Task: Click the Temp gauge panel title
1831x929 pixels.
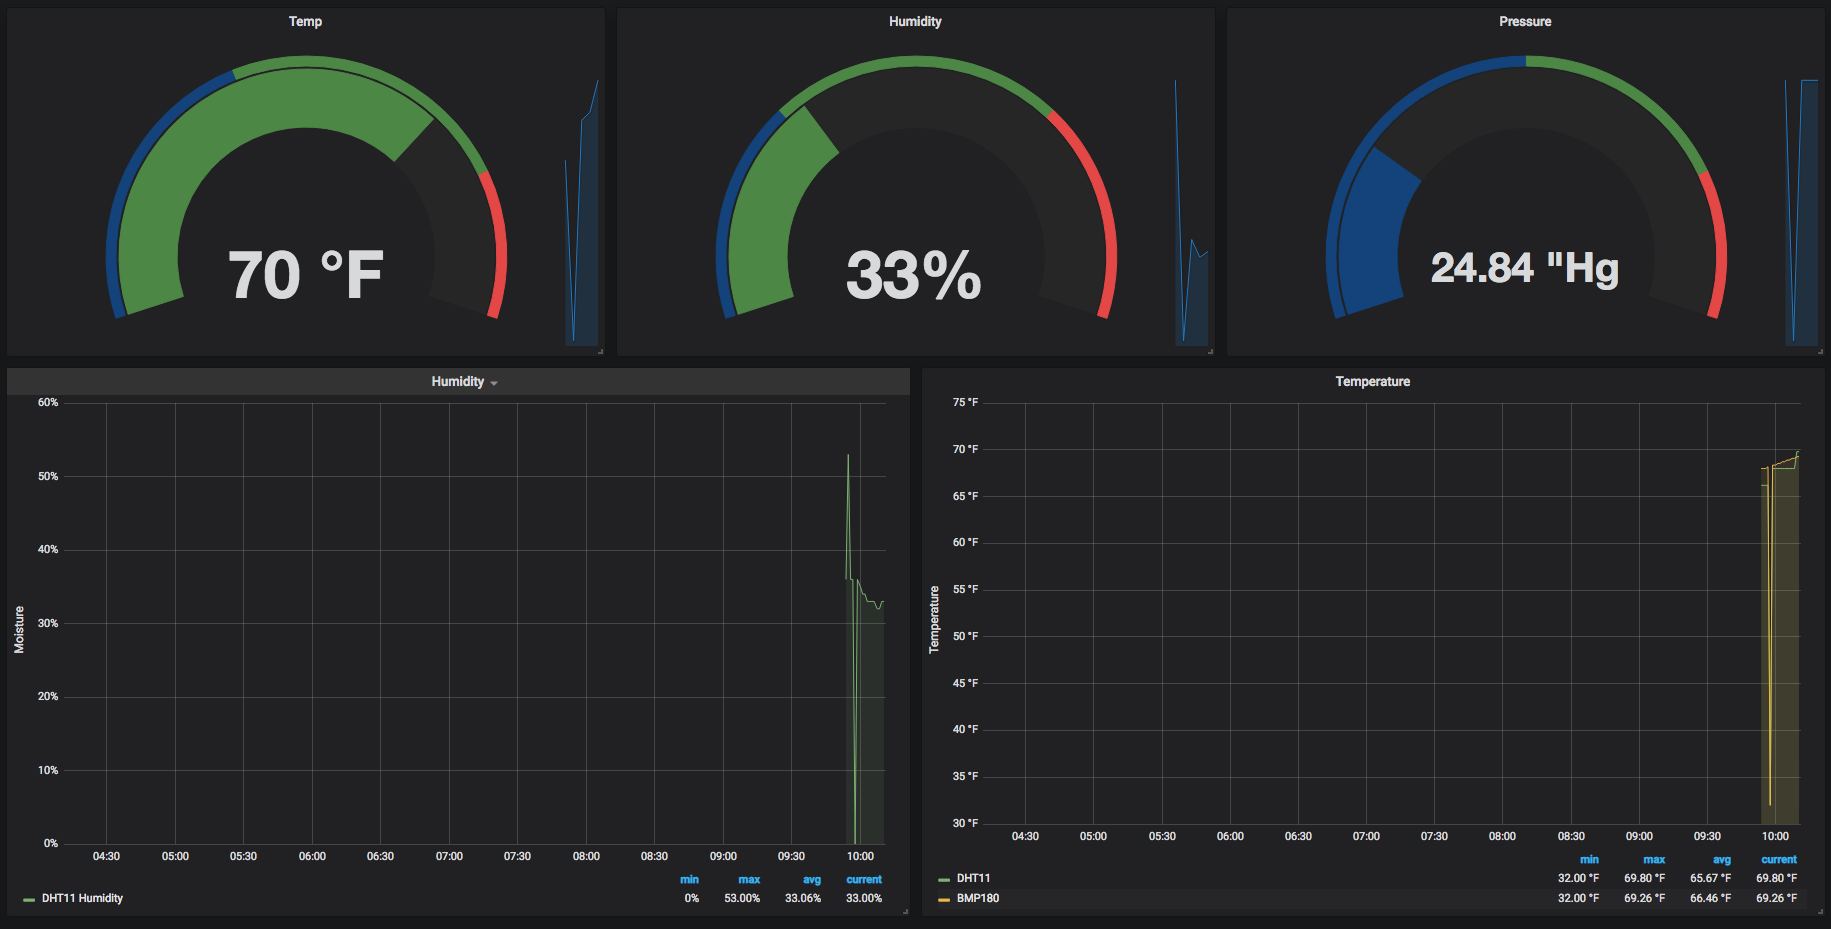Action: 305,21
